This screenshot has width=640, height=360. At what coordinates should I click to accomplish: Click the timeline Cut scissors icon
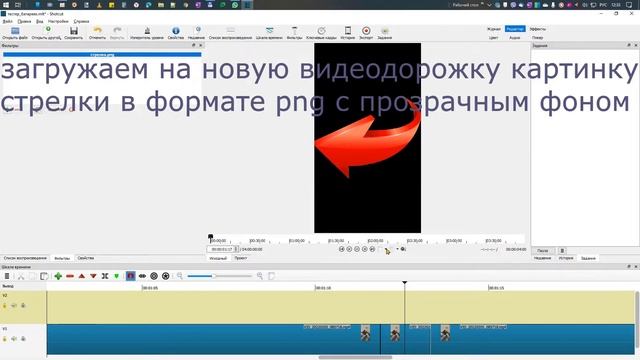[x=20, y=276]
